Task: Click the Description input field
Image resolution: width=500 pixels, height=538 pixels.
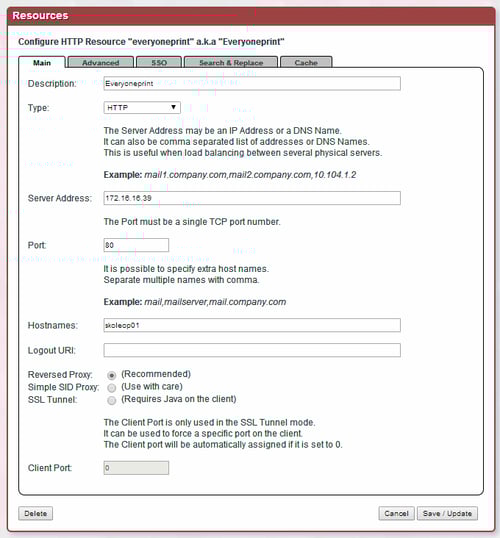Action: tap(252, 83)
